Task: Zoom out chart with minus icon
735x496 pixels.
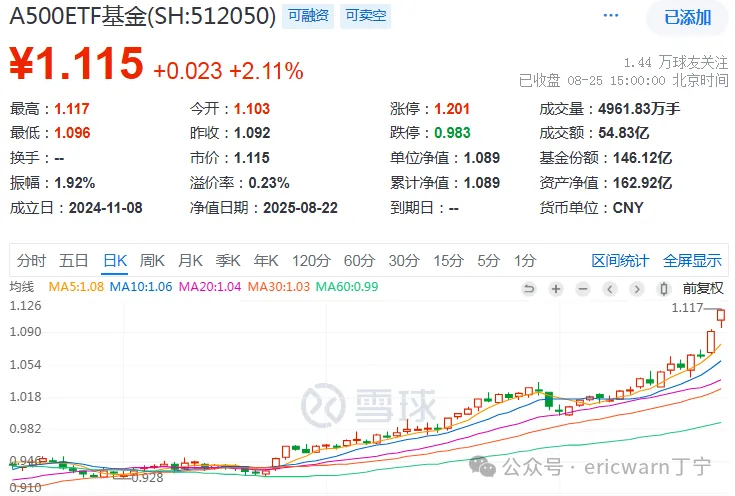Action: tap(583, 289)
